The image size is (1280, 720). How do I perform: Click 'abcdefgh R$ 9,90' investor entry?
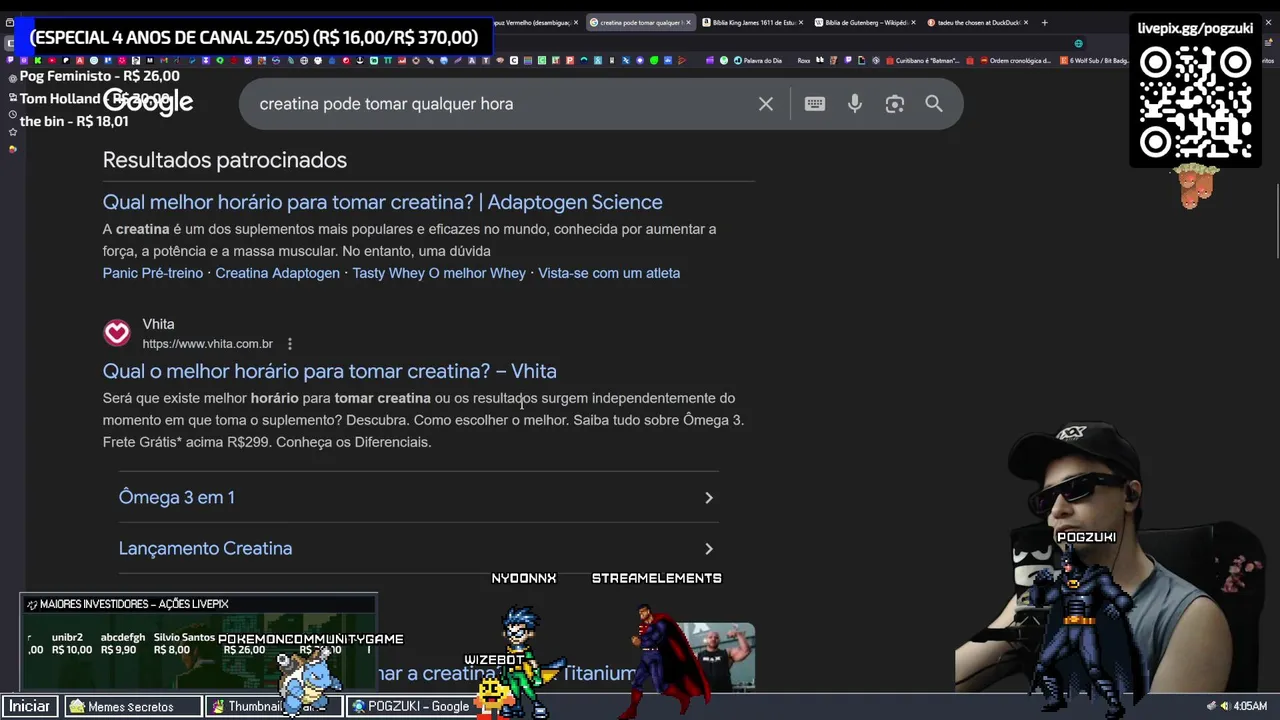pos(122,643)
